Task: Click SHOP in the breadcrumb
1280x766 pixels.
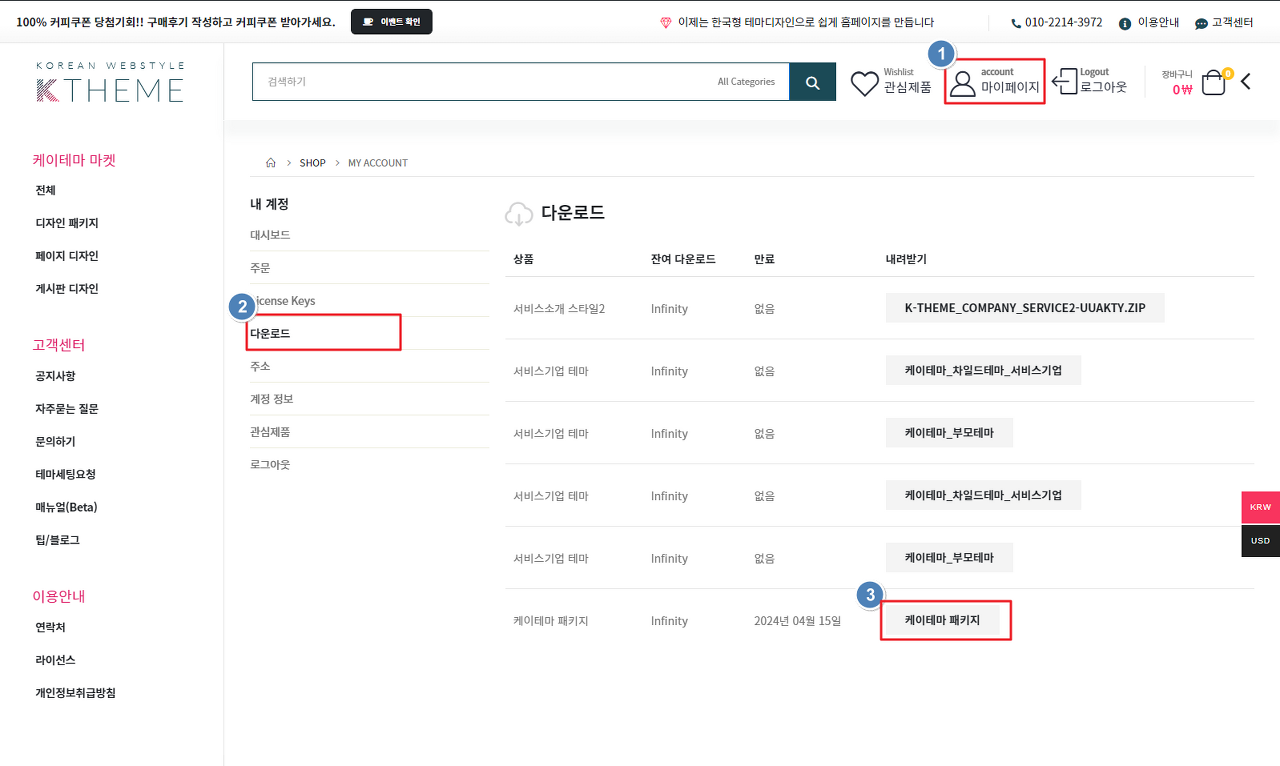Action: coord(313,163)
